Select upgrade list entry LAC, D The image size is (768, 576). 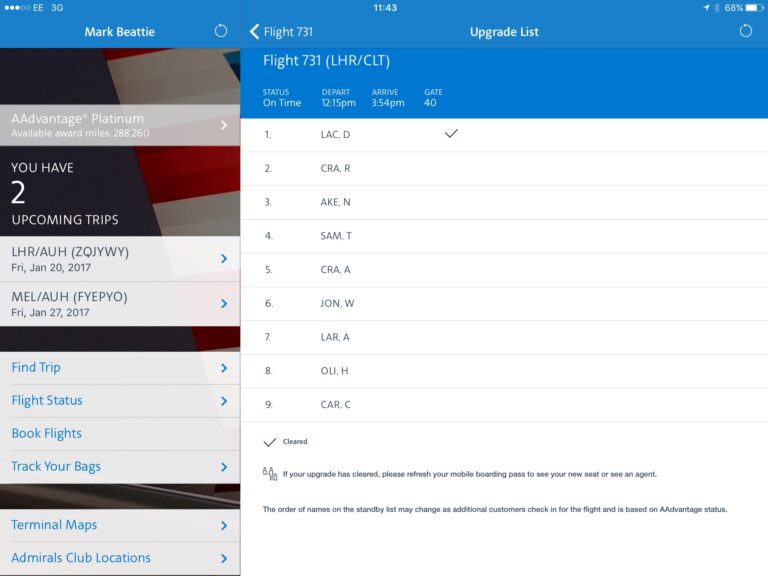tap(504, 135)
